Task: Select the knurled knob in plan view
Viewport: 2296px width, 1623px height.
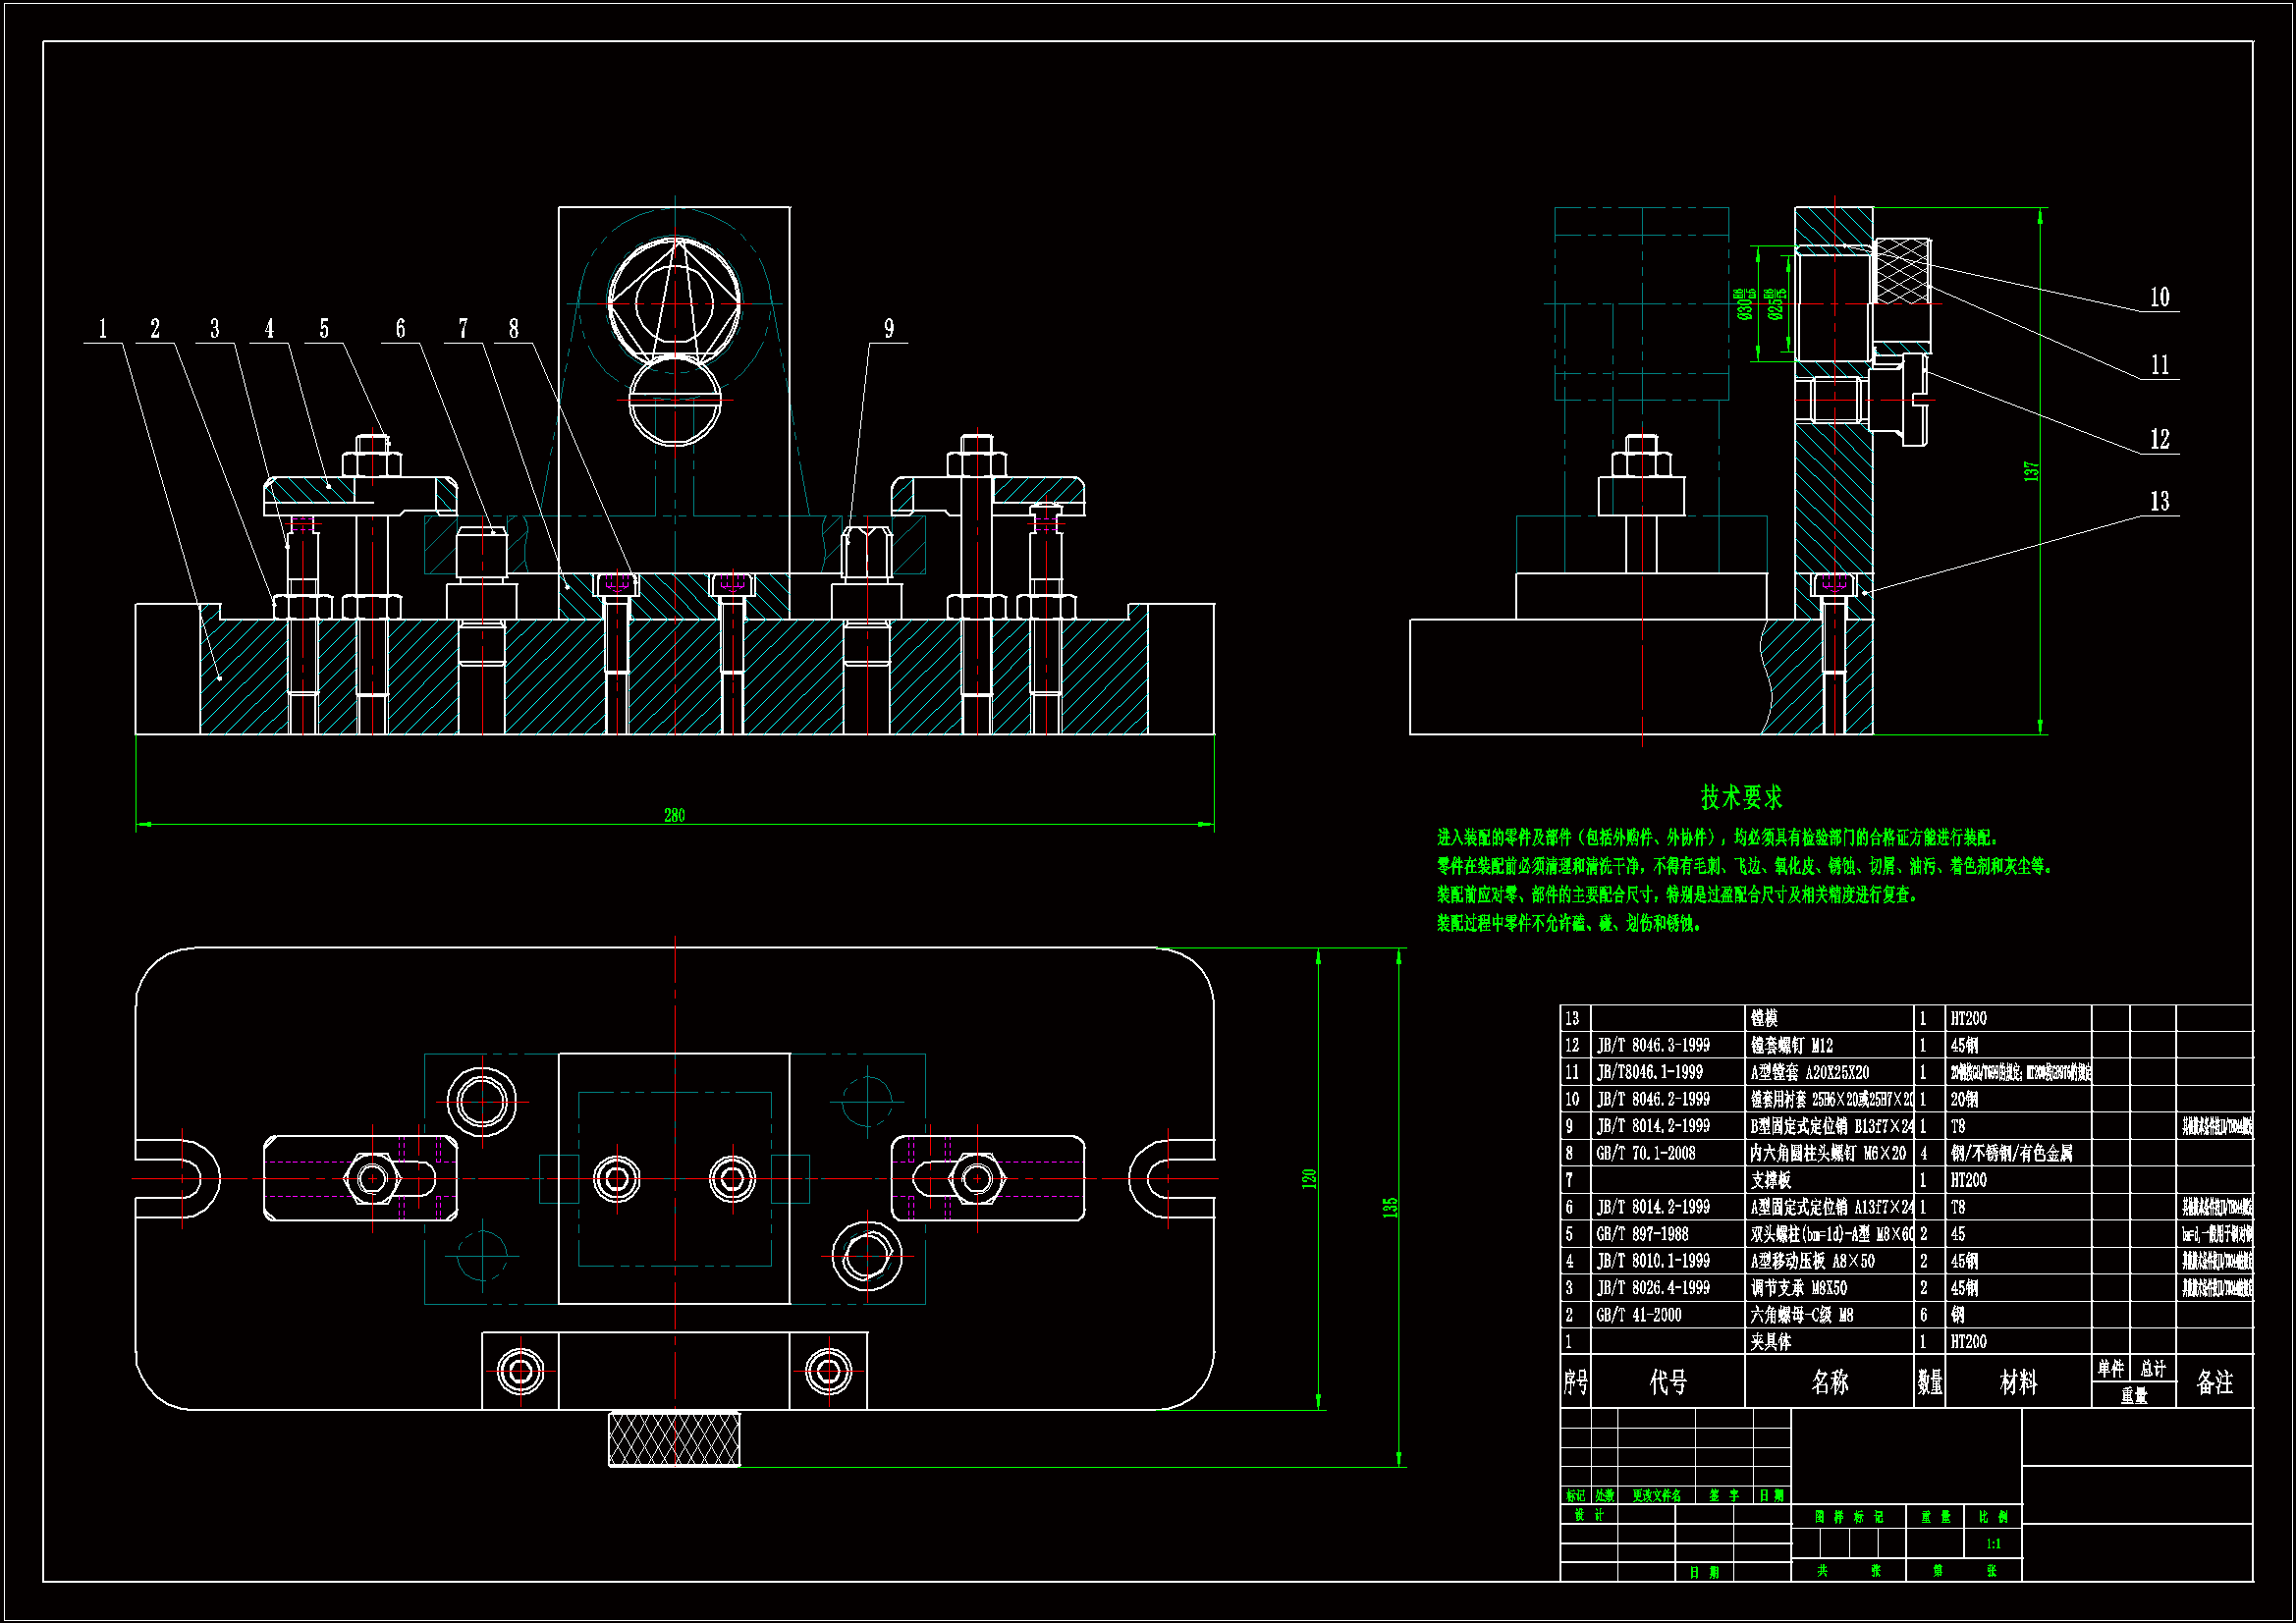Action: click(x=675, y=1440)
